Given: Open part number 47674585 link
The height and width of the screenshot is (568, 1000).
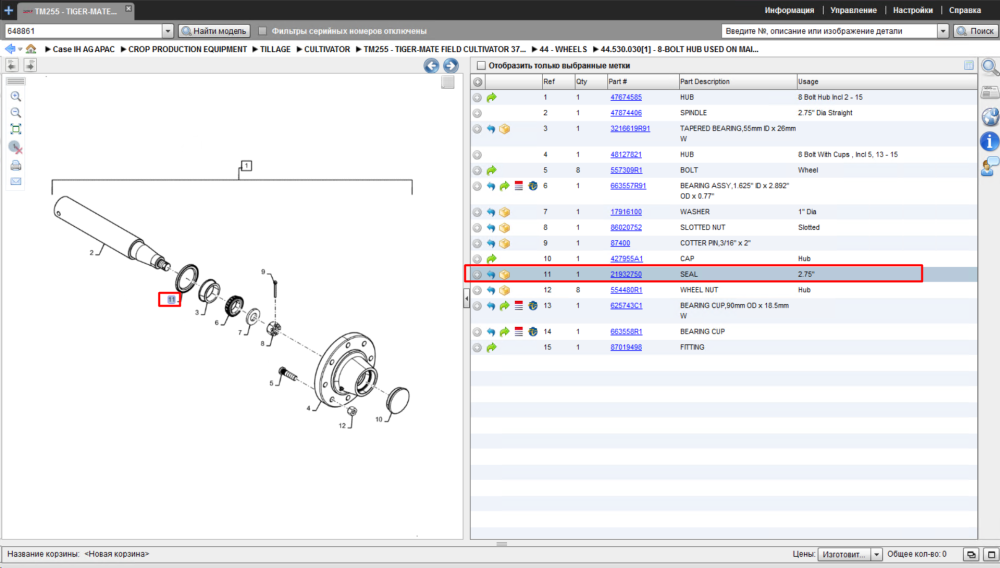Looking at the screenshot, I should pos(626,98).
